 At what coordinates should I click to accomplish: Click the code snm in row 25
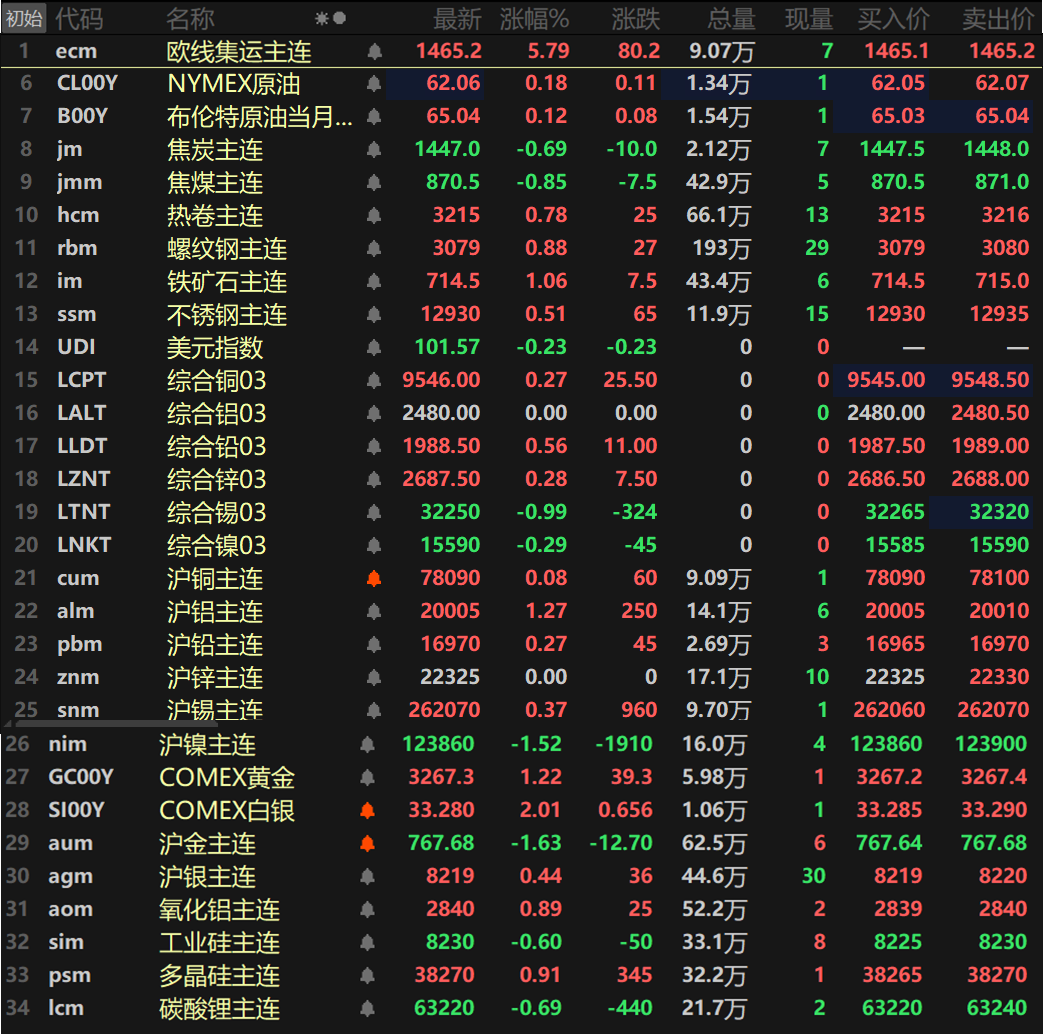(x=78, y=710)
